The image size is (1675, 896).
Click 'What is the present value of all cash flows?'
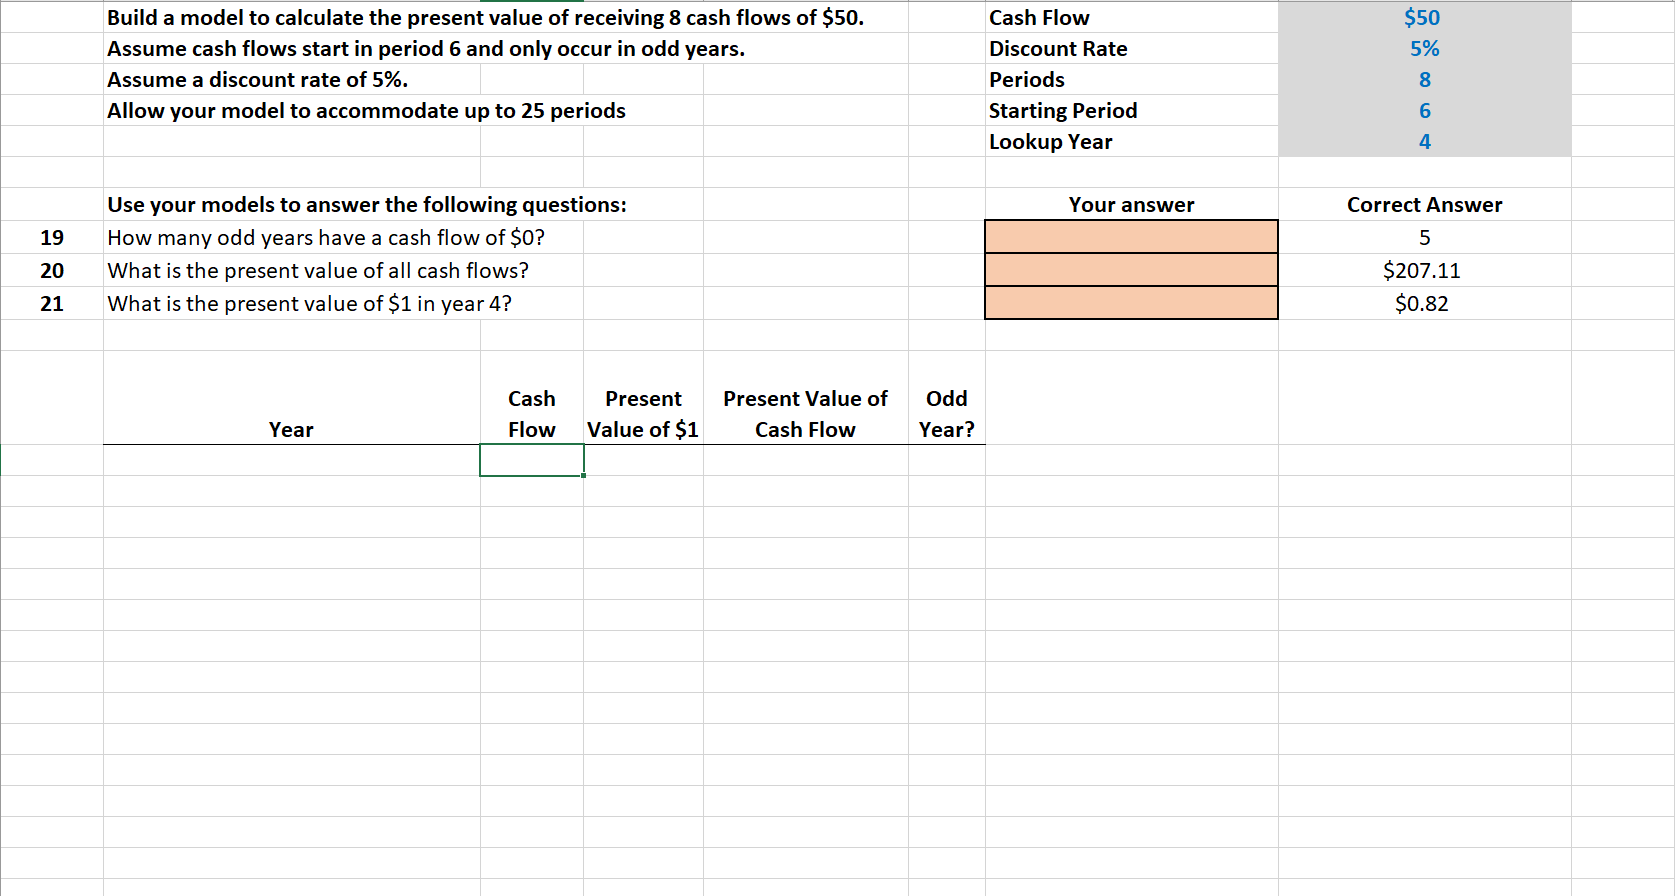pyautogui.click(x=318, y=270)
